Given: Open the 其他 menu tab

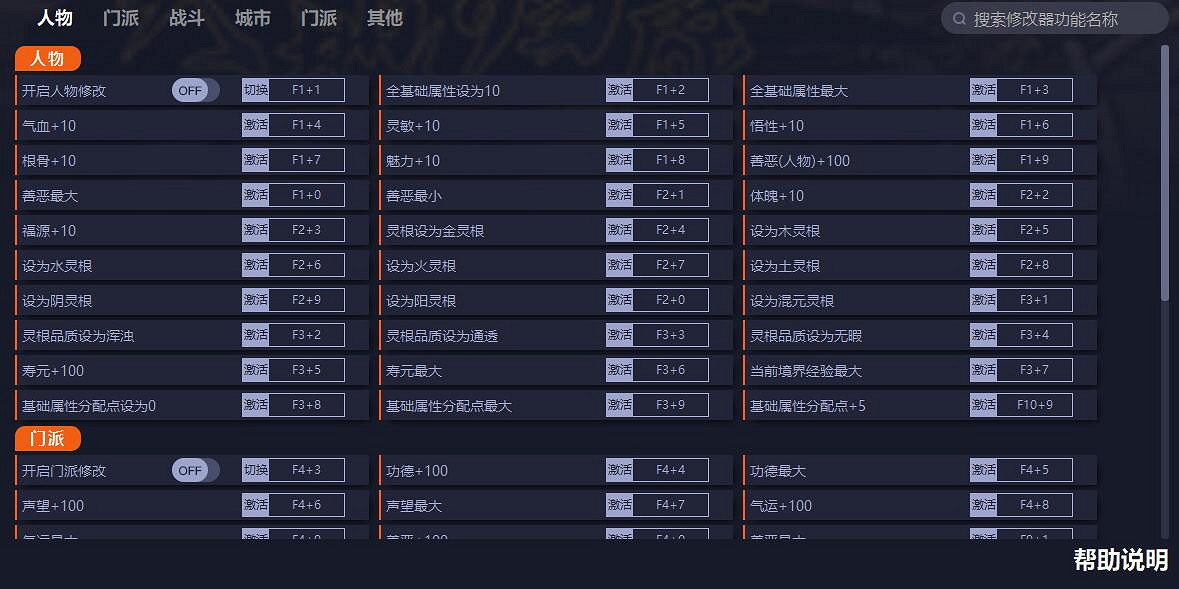Looking at the screenshot, I should pyautogui.click(x=384, y=17).
